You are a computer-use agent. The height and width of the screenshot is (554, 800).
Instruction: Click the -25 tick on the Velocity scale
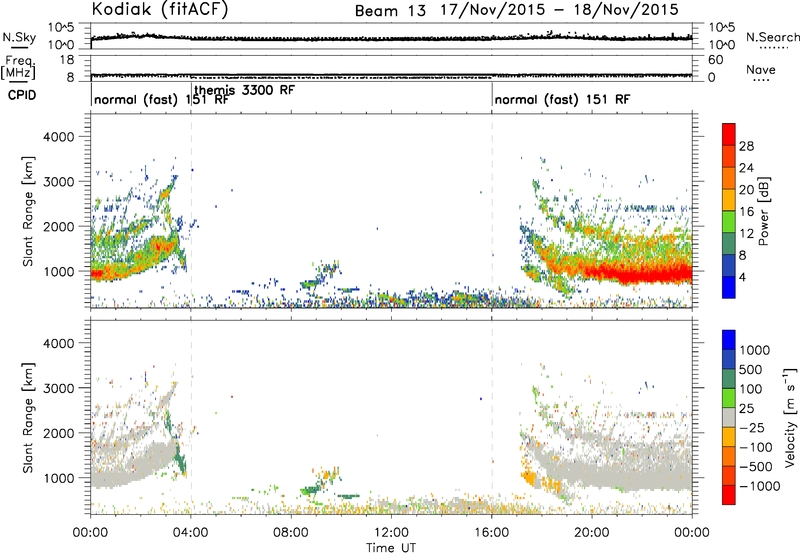pyautogui.click(x=753, y=427)
